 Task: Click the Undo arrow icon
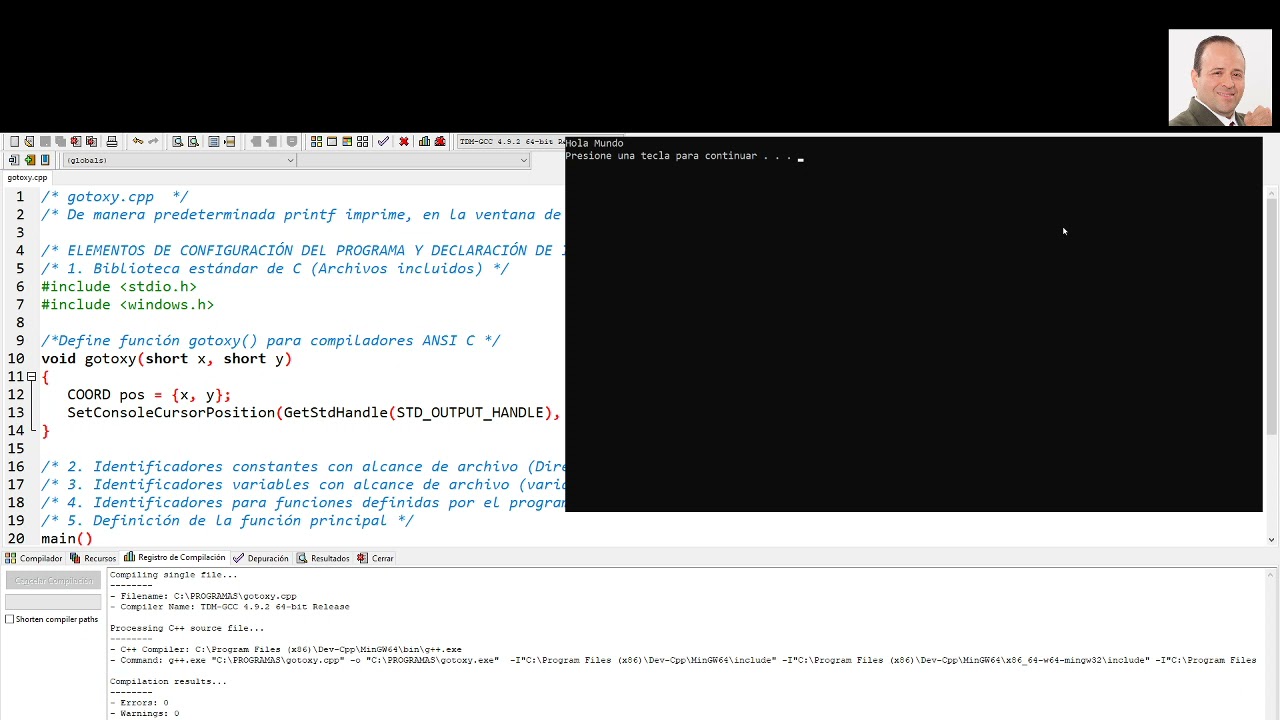click(138, 141)
